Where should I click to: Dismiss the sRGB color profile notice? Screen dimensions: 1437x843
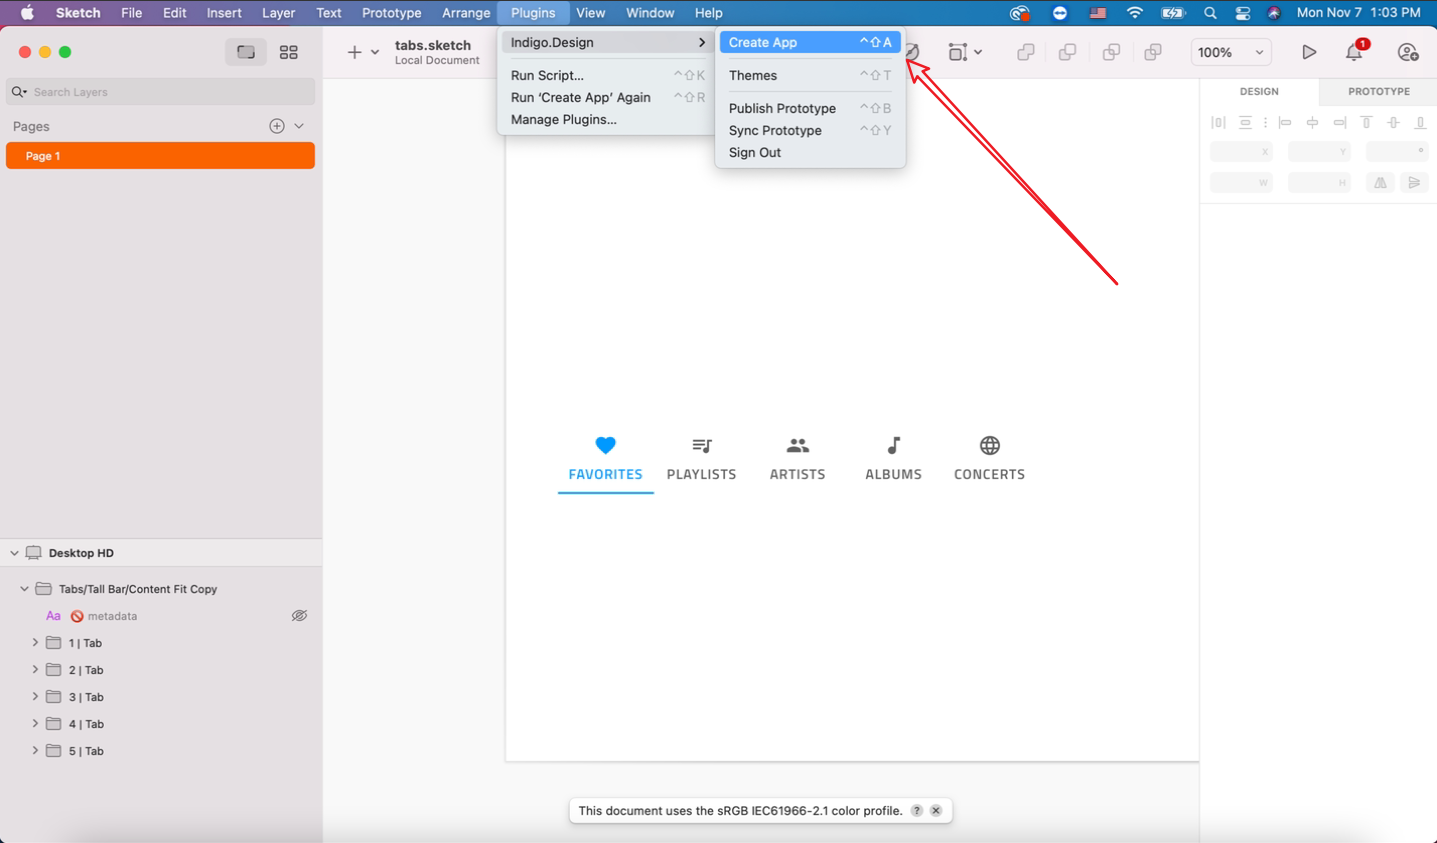pos(936,811)
